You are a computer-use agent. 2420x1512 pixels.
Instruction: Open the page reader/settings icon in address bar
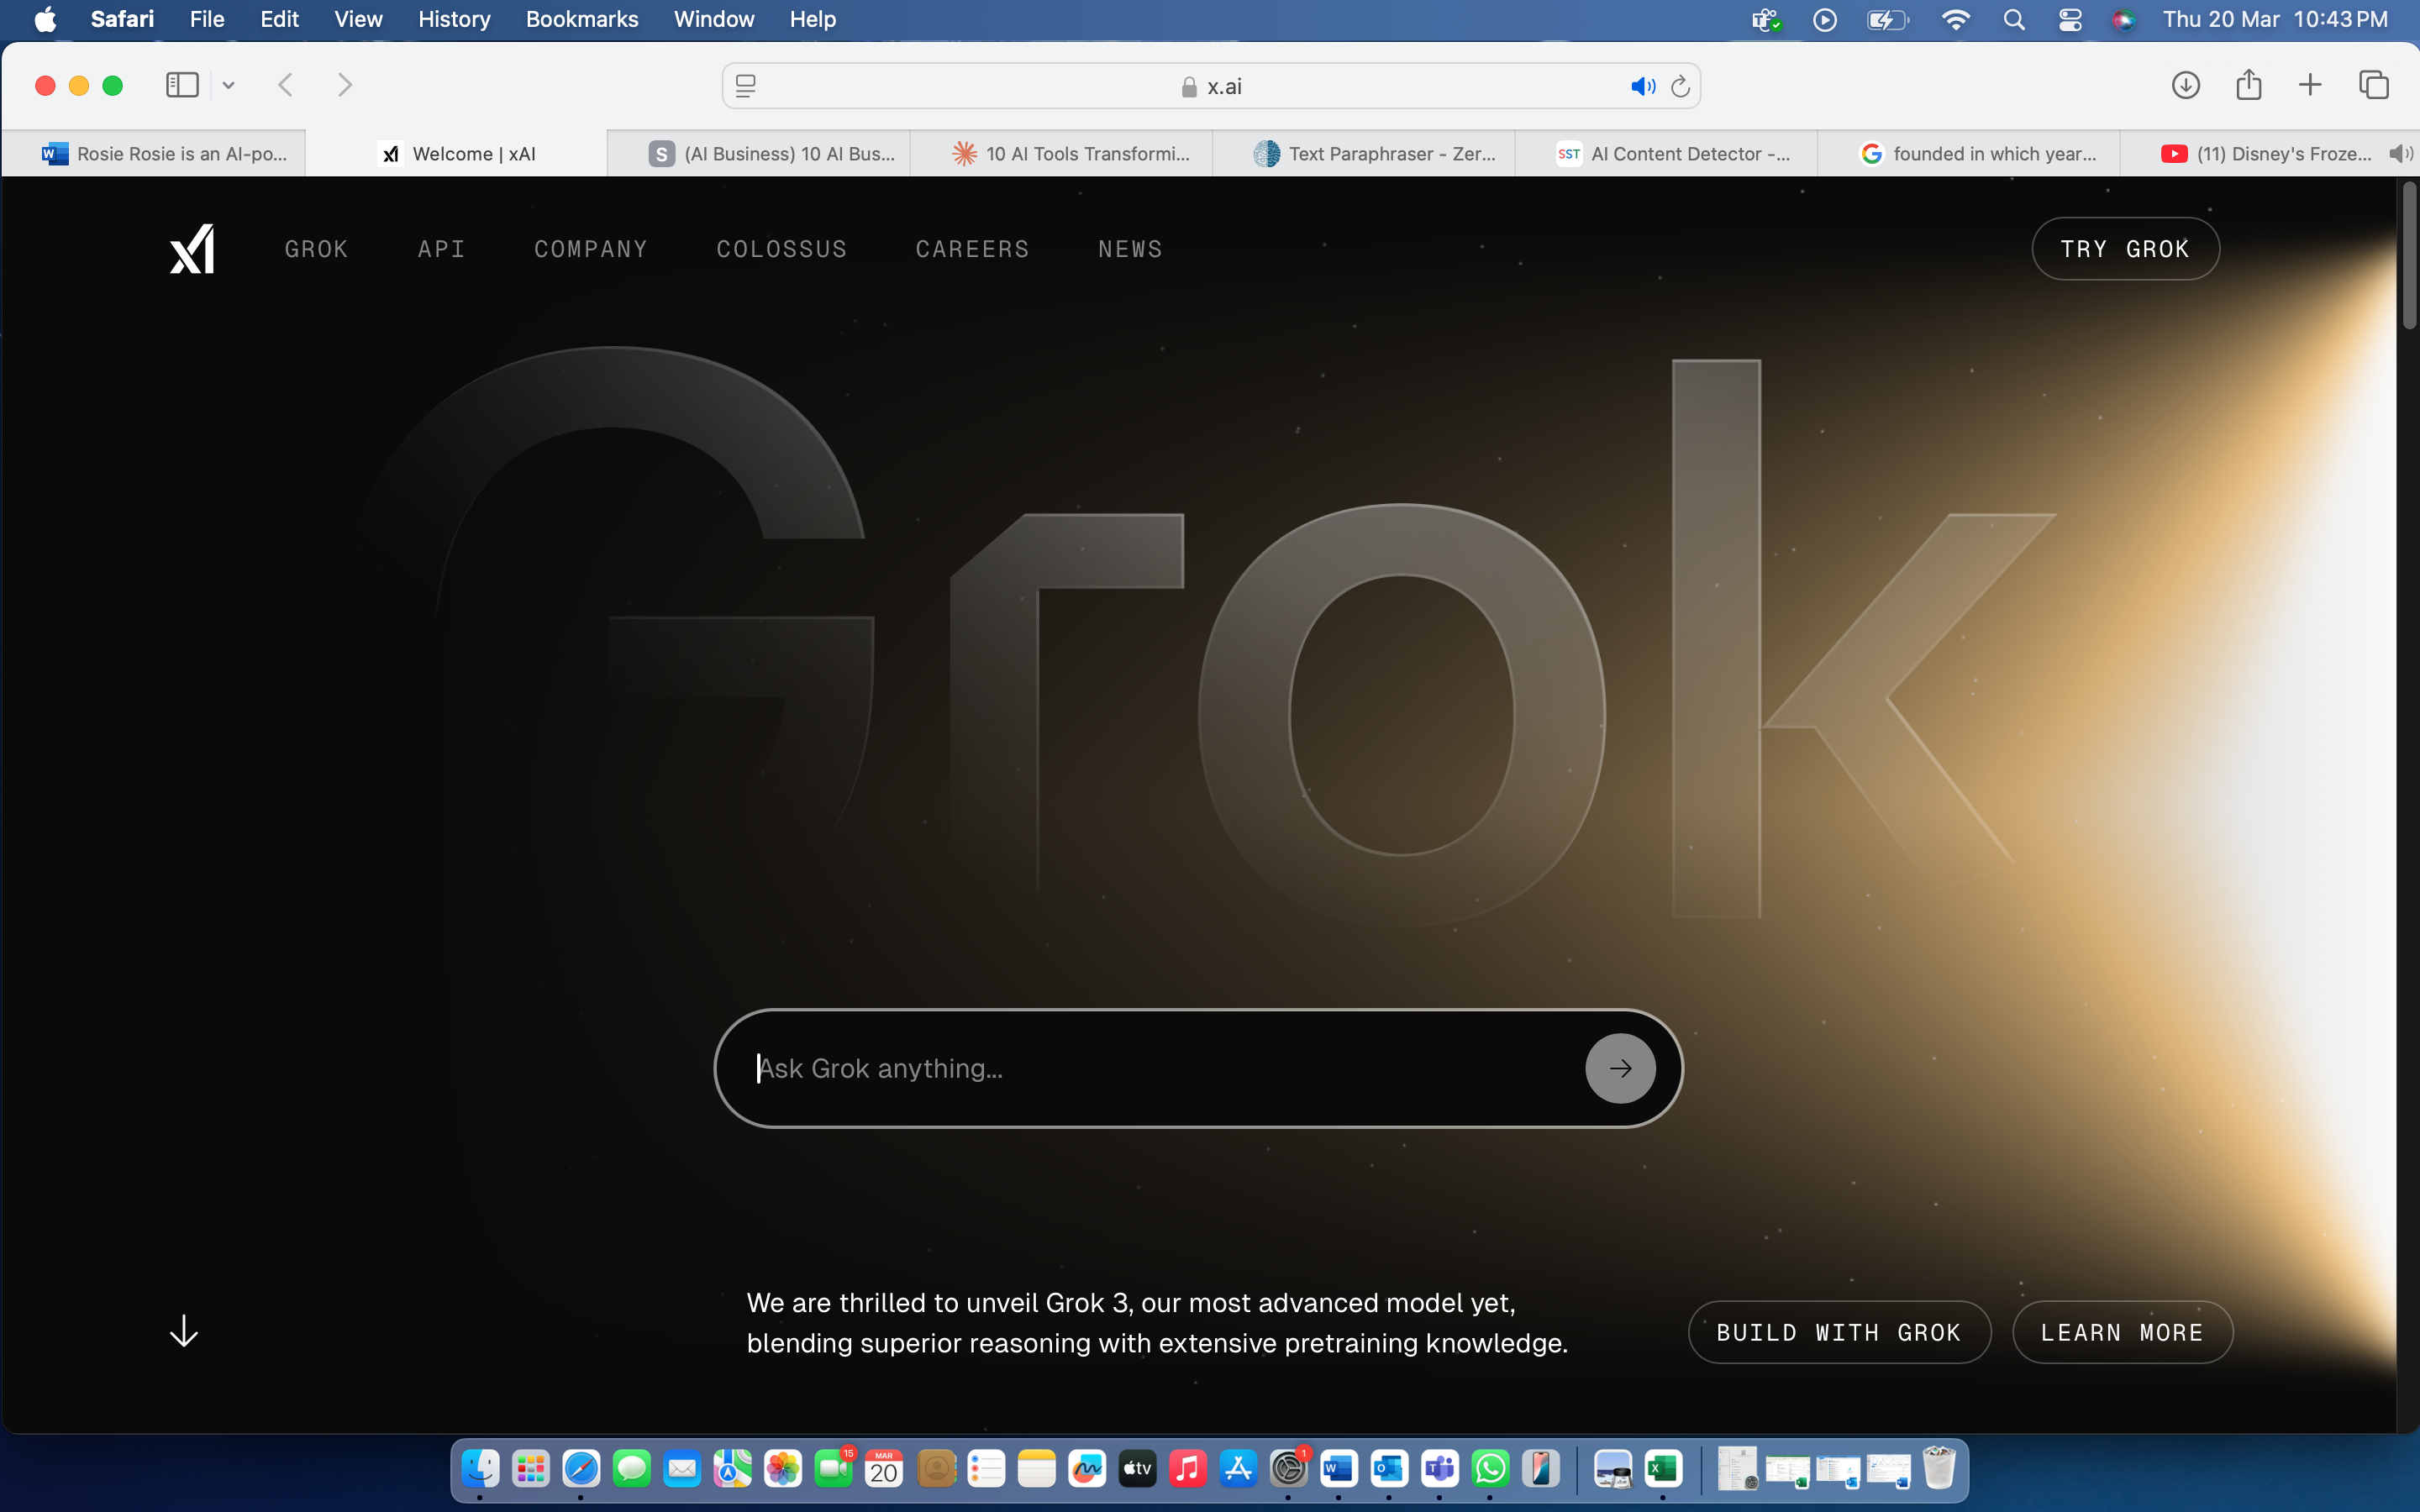(x=745, y=86)
